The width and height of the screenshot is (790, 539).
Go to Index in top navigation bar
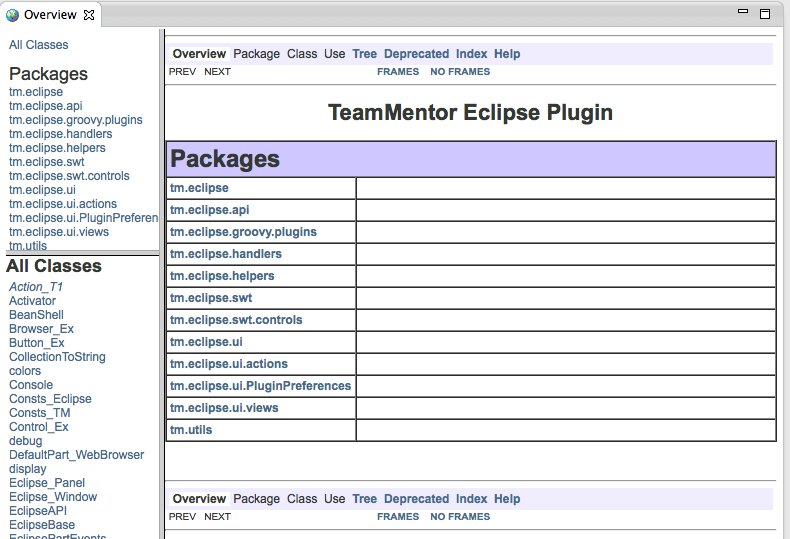tap(471, 54)
